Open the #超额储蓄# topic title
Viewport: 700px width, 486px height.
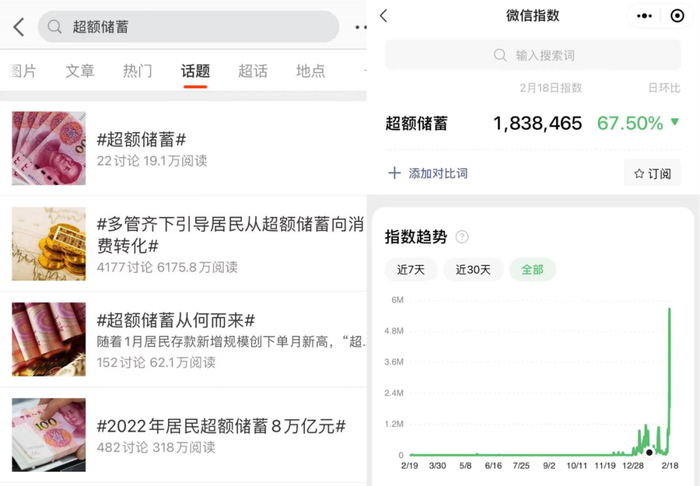coord(141,140)
